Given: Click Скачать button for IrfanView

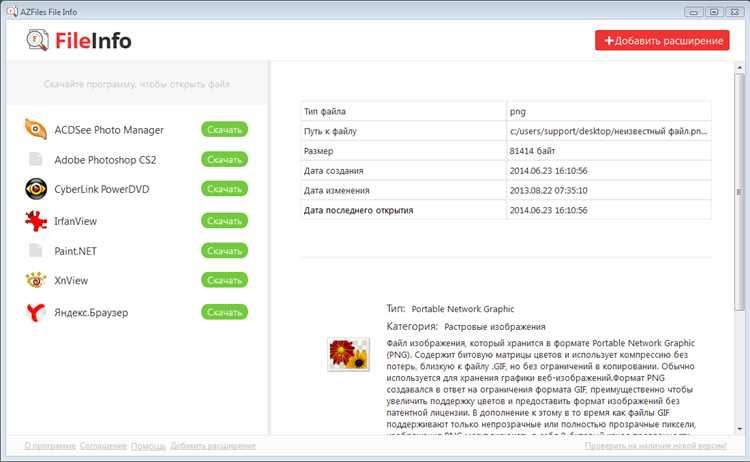Looking at the screenshot, I should [x=224, y=220].
